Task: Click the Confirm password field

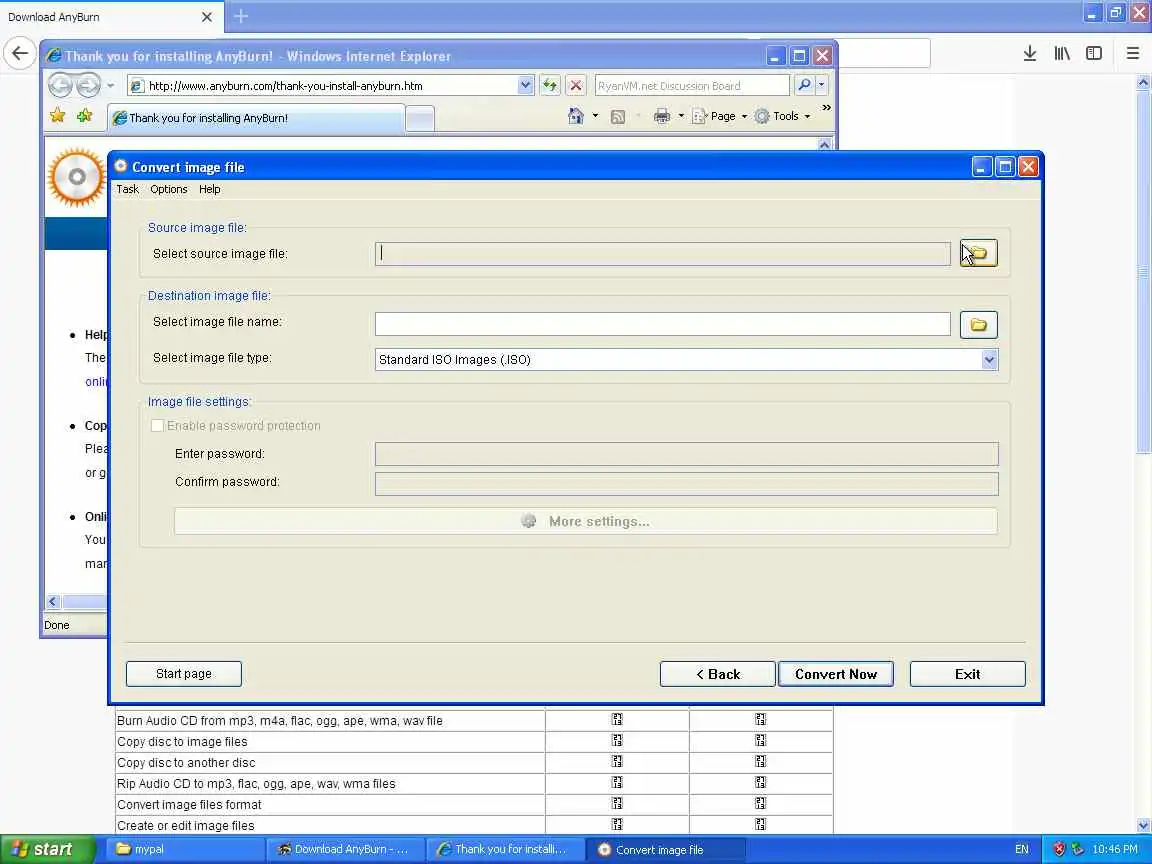Action: pos(686,483)
